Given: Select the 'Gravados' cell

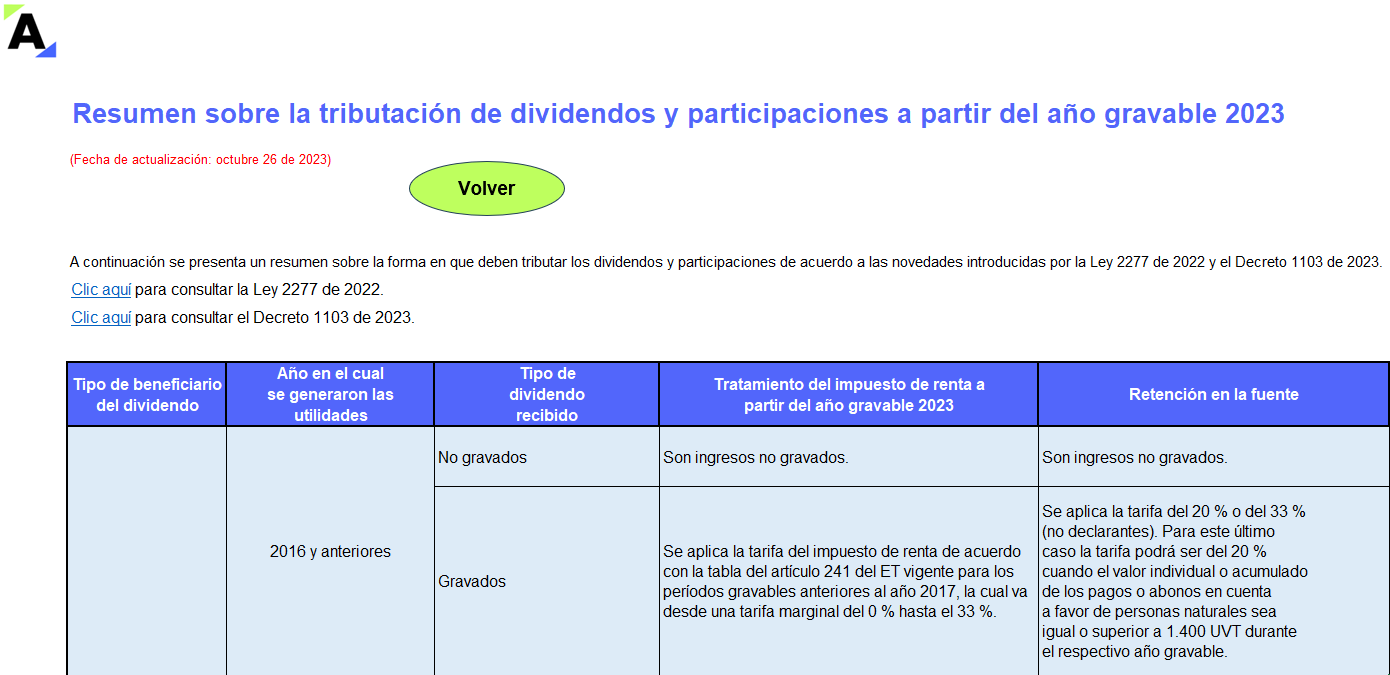Looking at the screenshot, I should coord(547,581).
